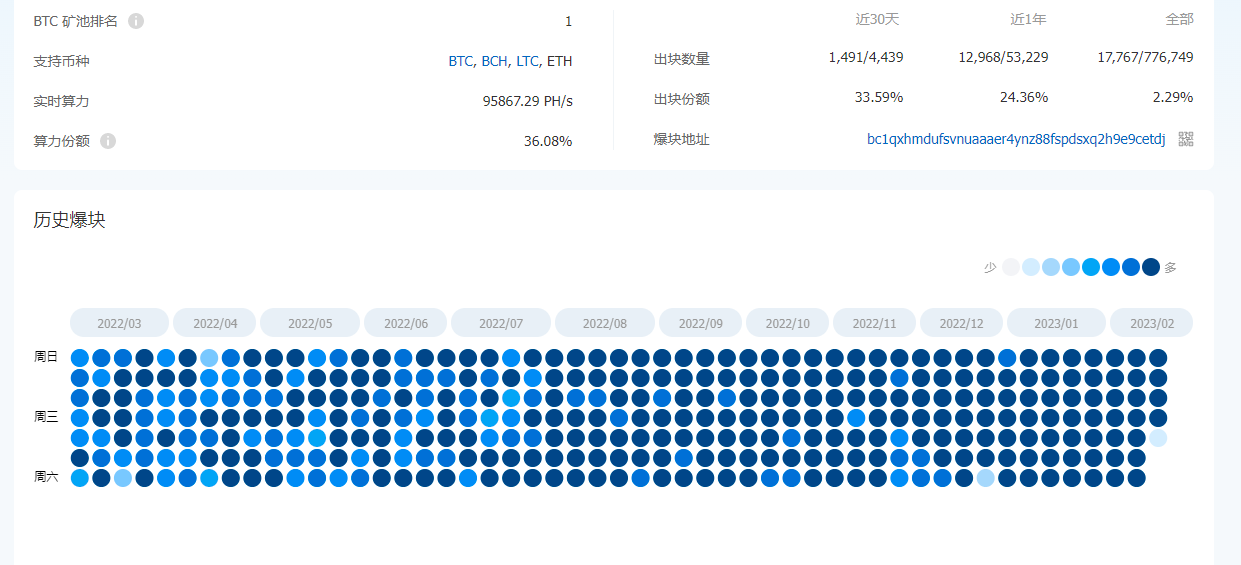This screenshot has width=1241, height=565.
Task: Click the 12,968/53,229 block count value
Action: [x=1004, y=57]
